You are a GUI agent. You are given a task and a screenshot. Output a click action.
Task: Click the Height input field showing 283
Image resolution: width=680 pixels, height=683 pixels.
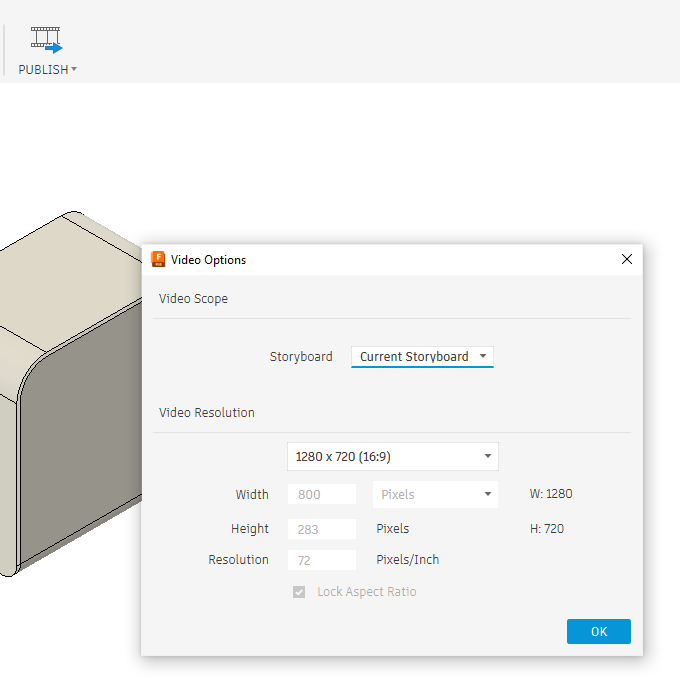point(322,529)
